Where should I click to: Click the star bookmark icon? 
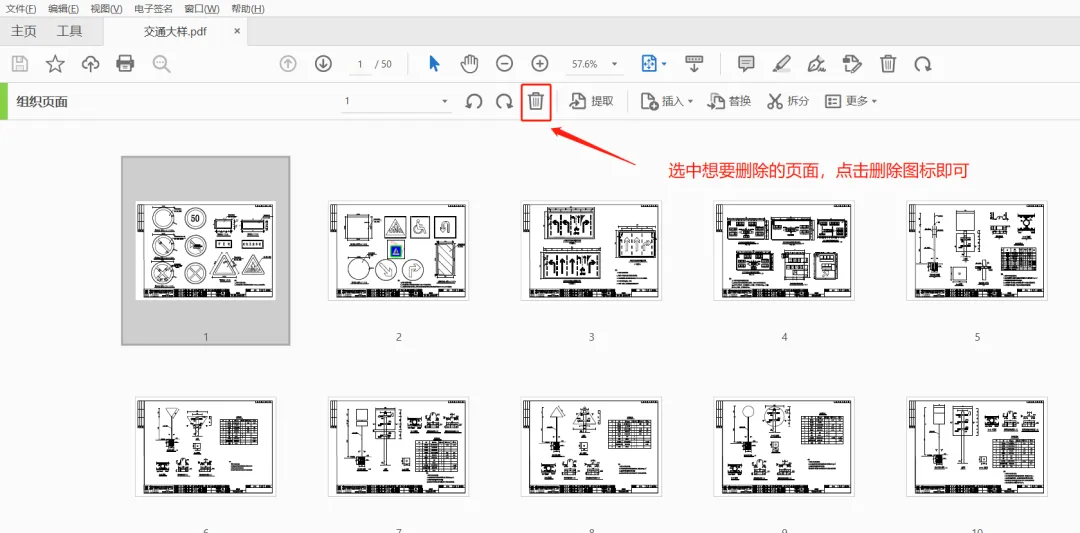click(55, 64)
